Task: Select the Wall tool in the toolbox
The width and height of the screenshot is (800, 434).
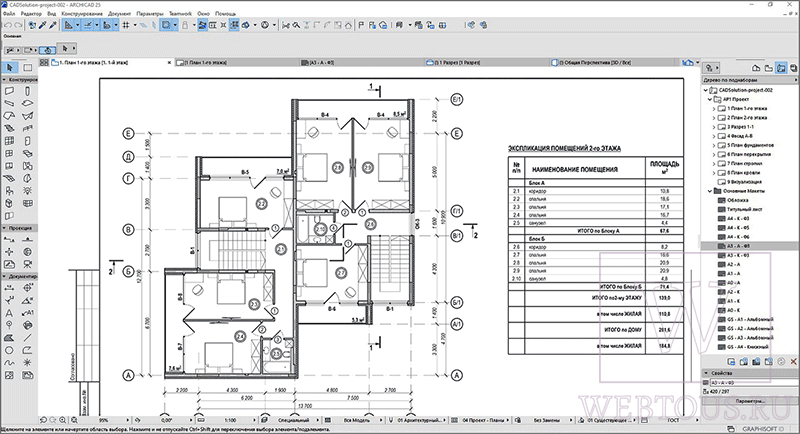Action: pyautogui.click(x=9, y=91)
